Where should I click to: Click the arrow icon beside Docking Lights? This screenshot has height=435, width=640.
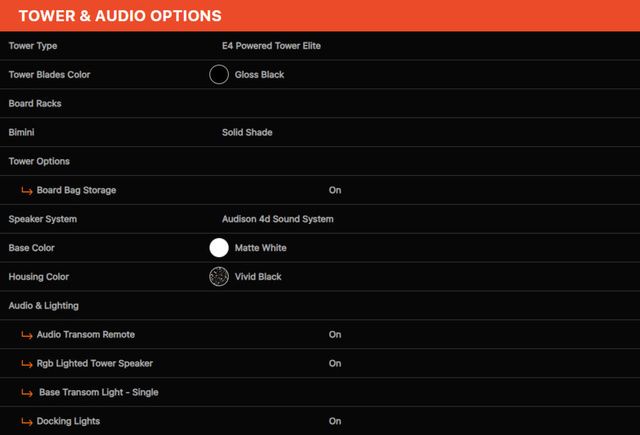click(x=27, y=422)
